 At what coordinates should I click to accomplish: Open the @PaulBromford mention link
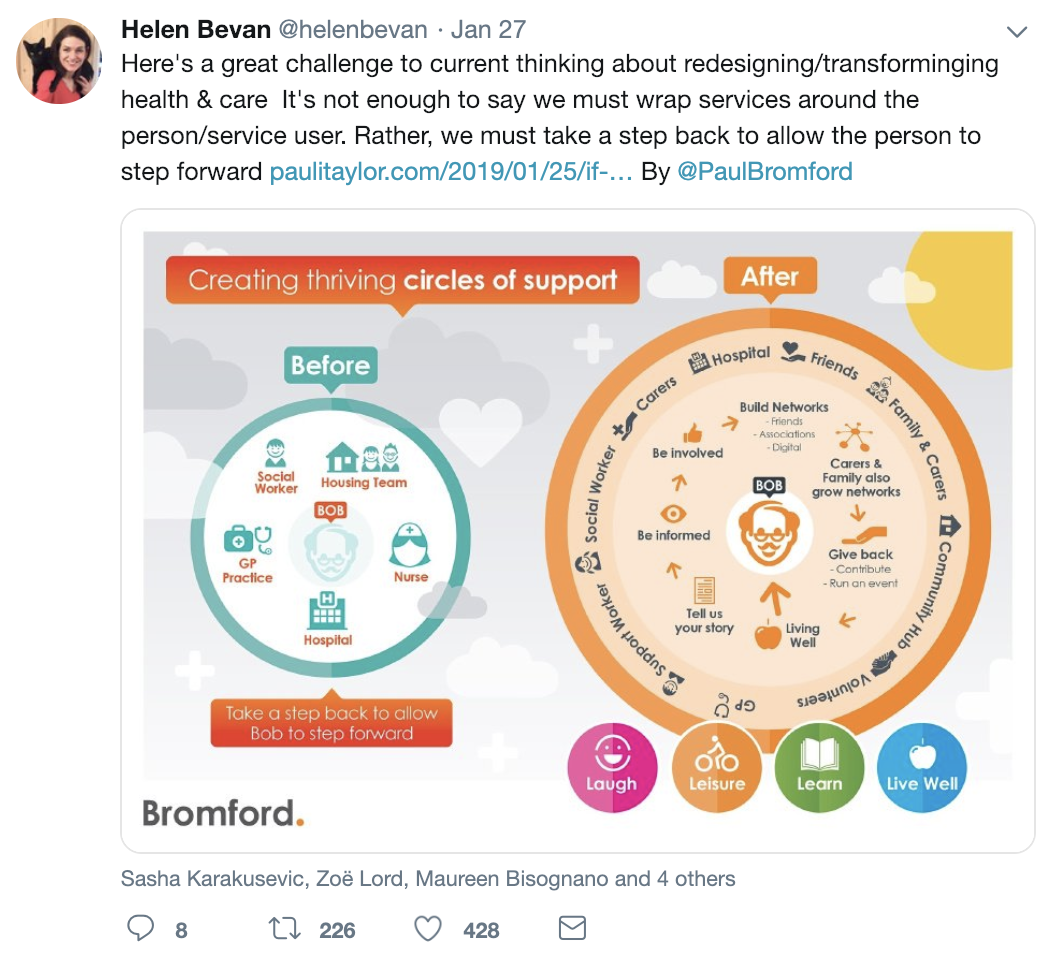click(765, 172)
